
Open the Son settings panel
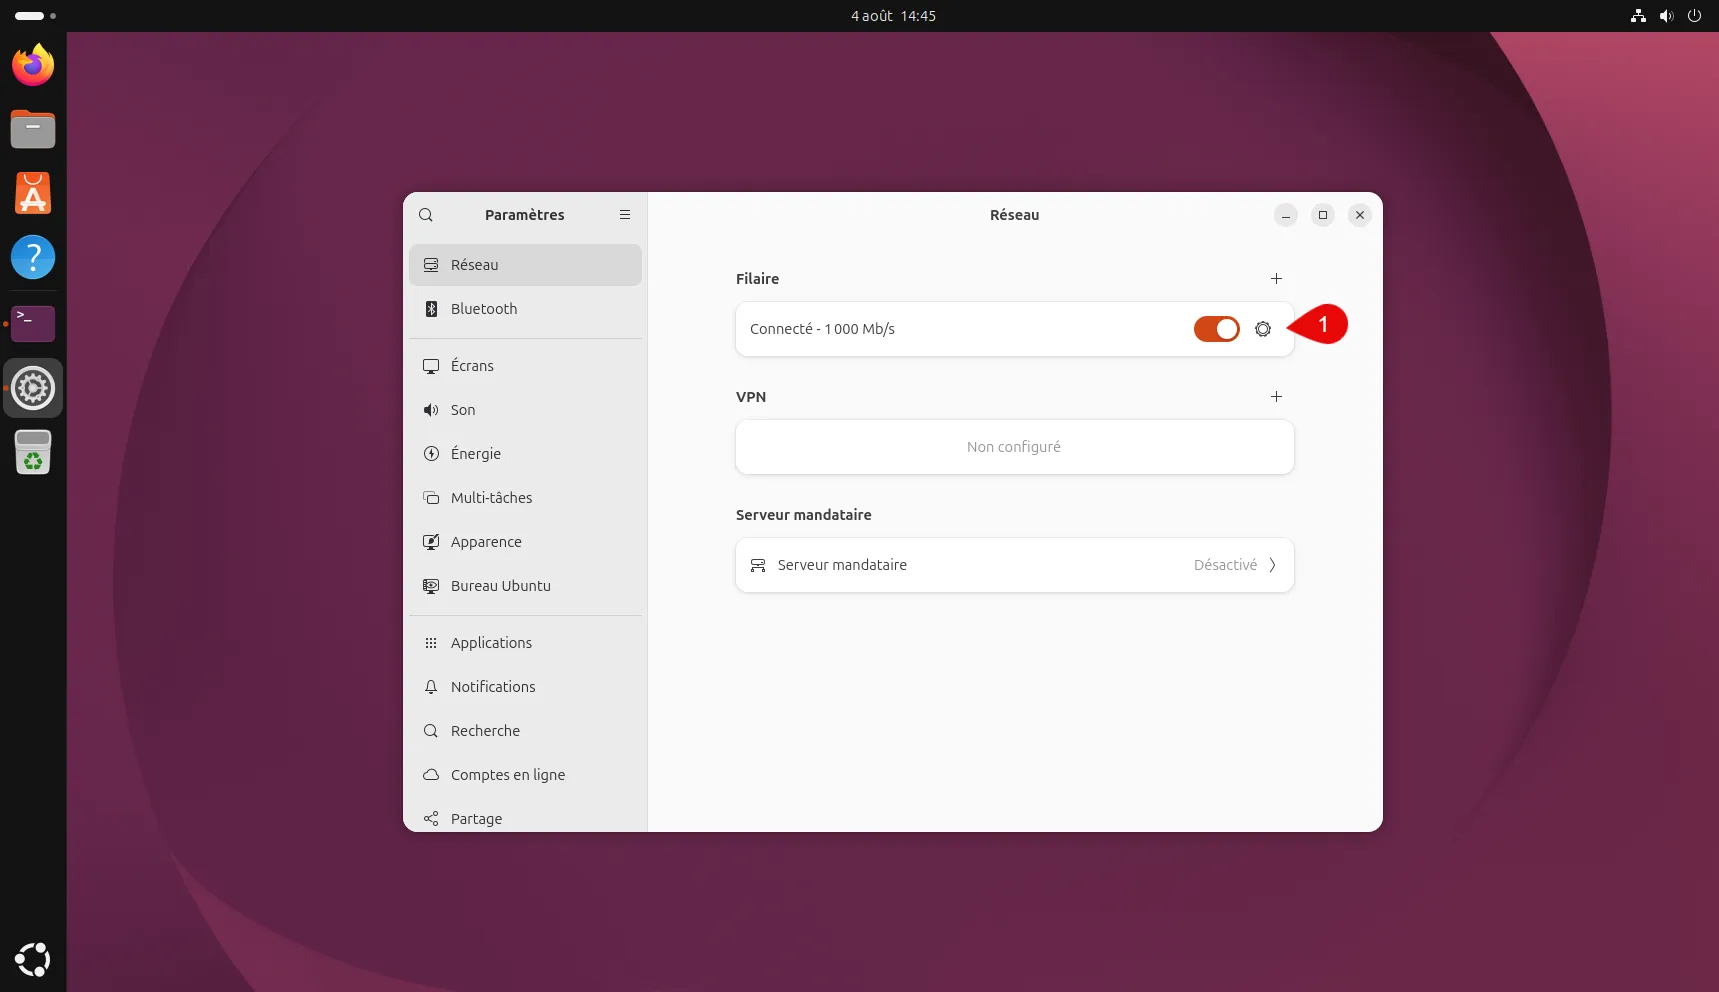click(525, 410)
